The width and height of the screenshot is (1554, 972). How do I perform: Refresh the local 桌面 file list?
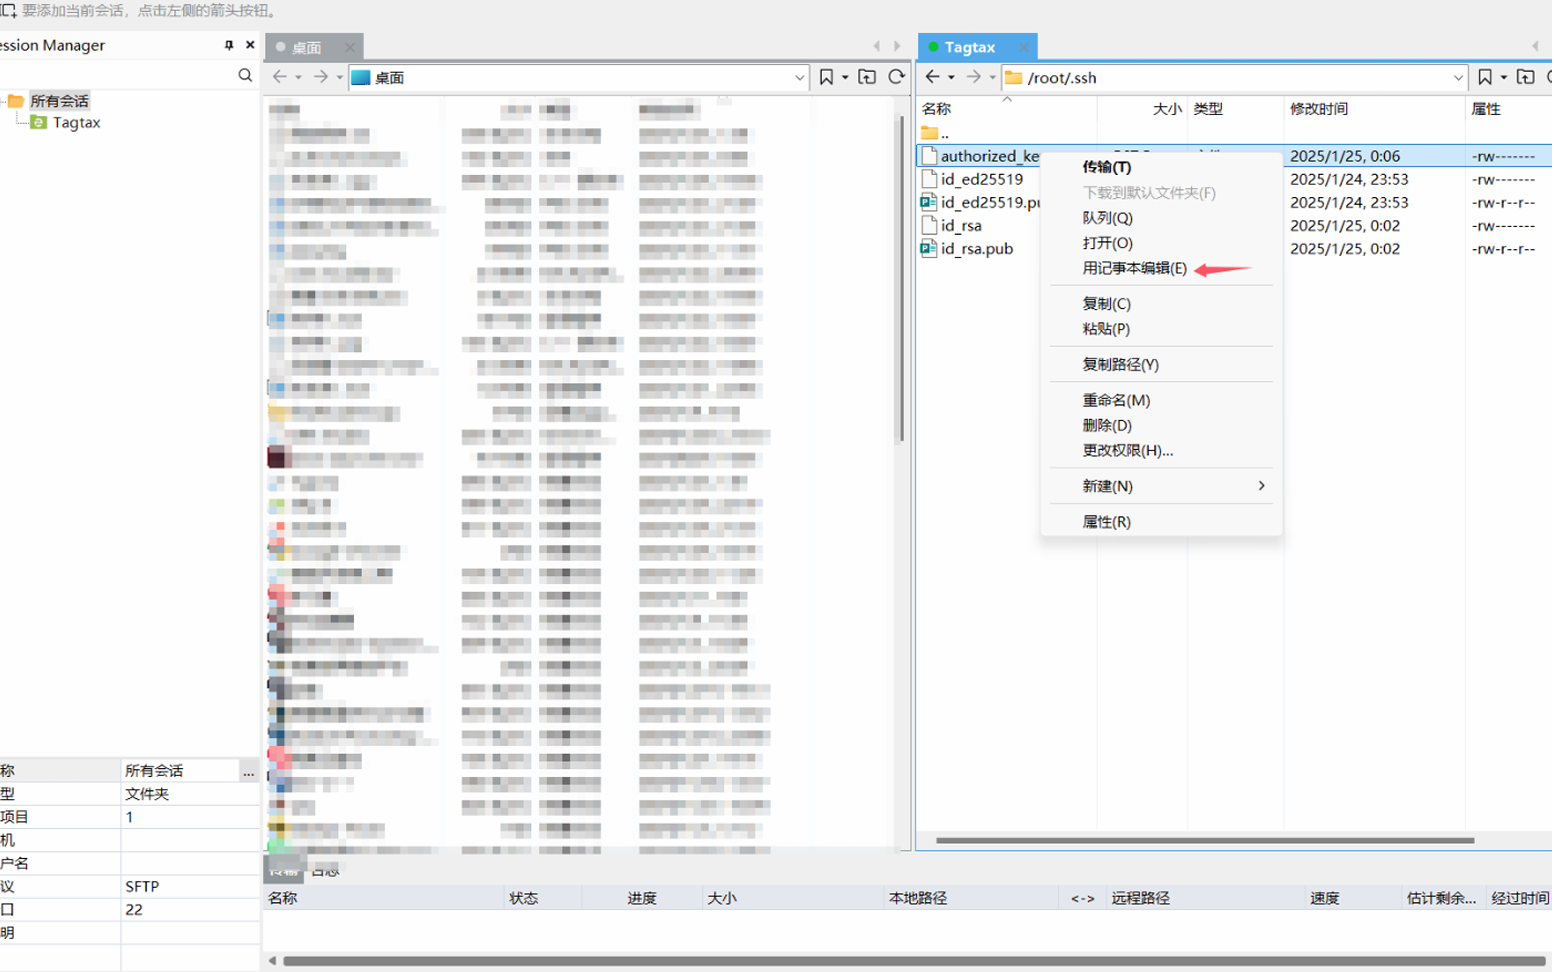point(897,77)
